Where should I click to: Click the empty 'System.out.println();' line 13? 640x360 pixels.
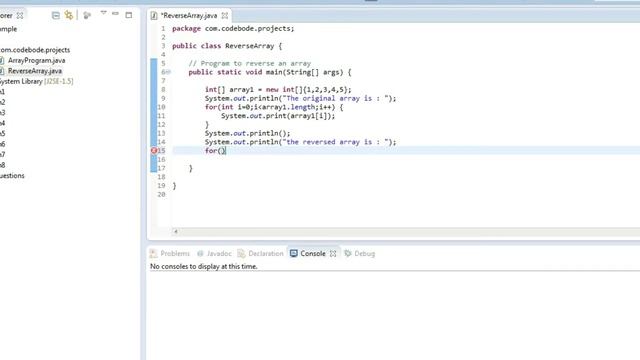247,133
